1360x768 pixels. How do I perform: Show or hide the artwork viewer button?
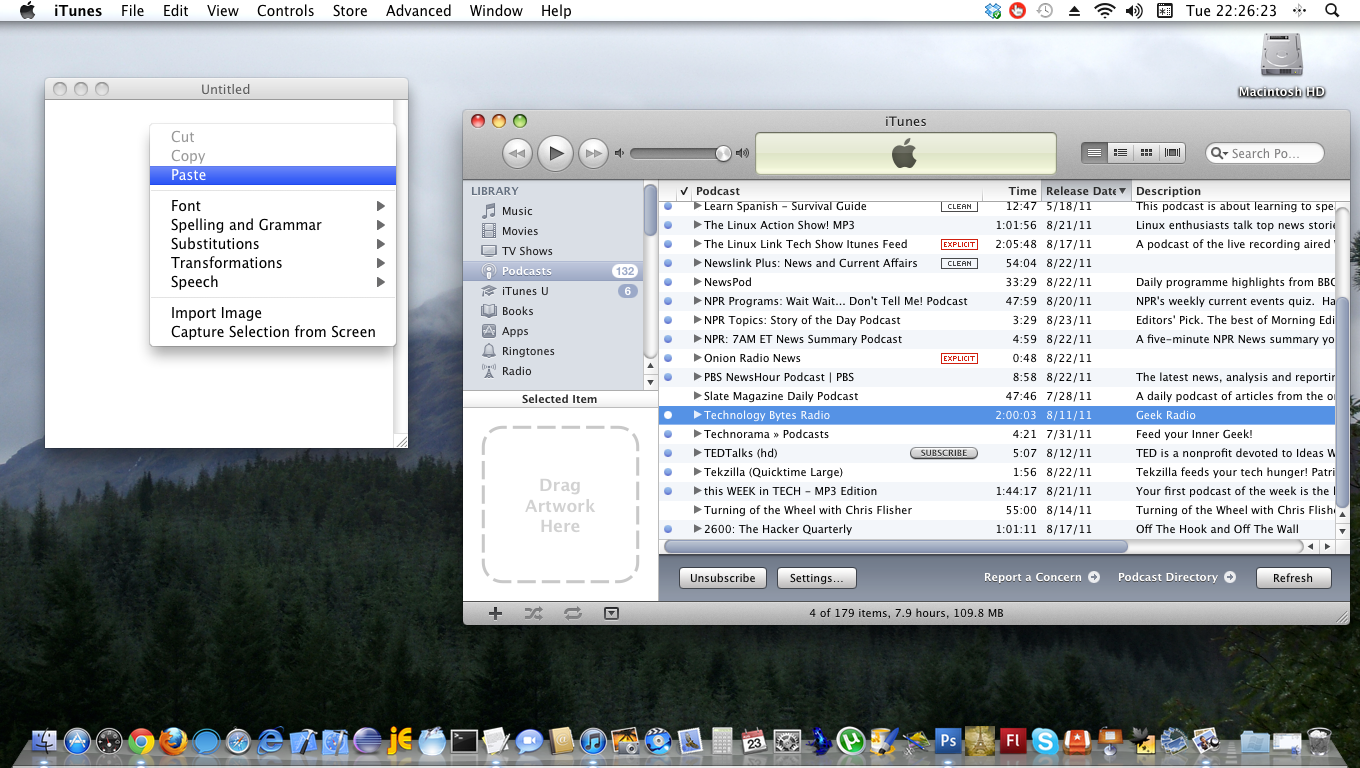(x=611, y=613)
